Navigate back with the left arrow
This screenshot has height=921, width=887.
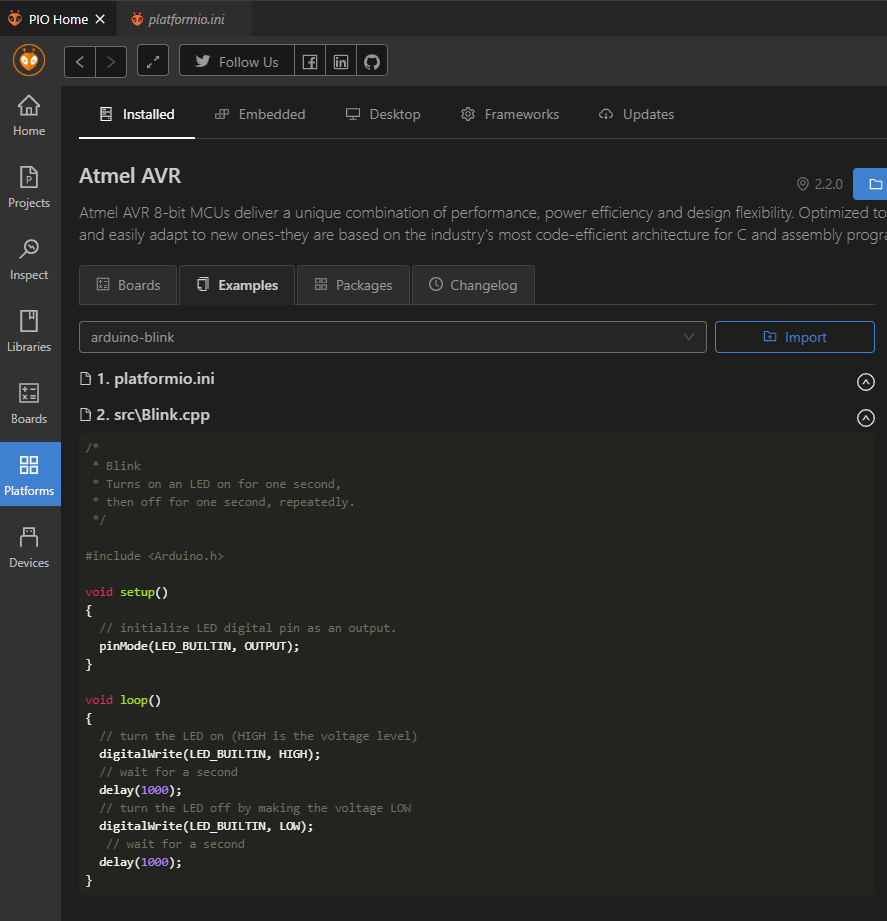coord(80,61)
